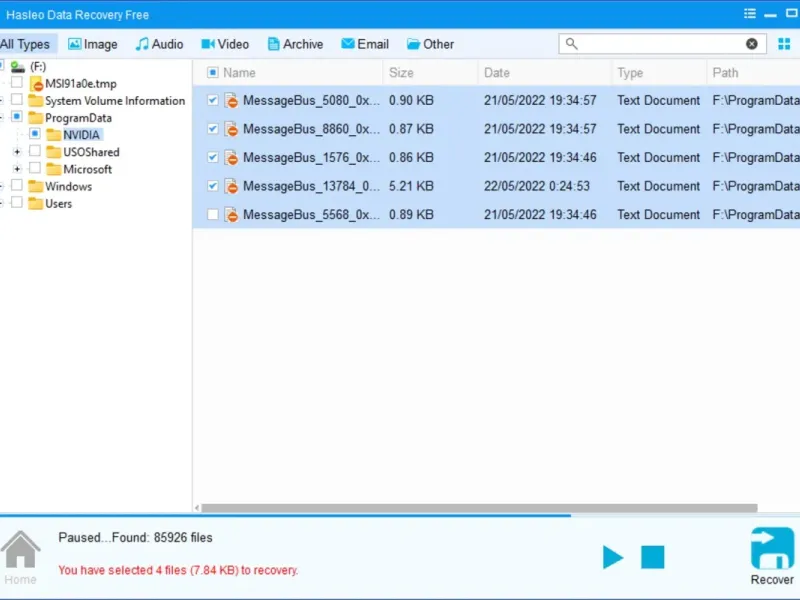Select the Windows tree label
800x600 pixels.
pos(68,187)
